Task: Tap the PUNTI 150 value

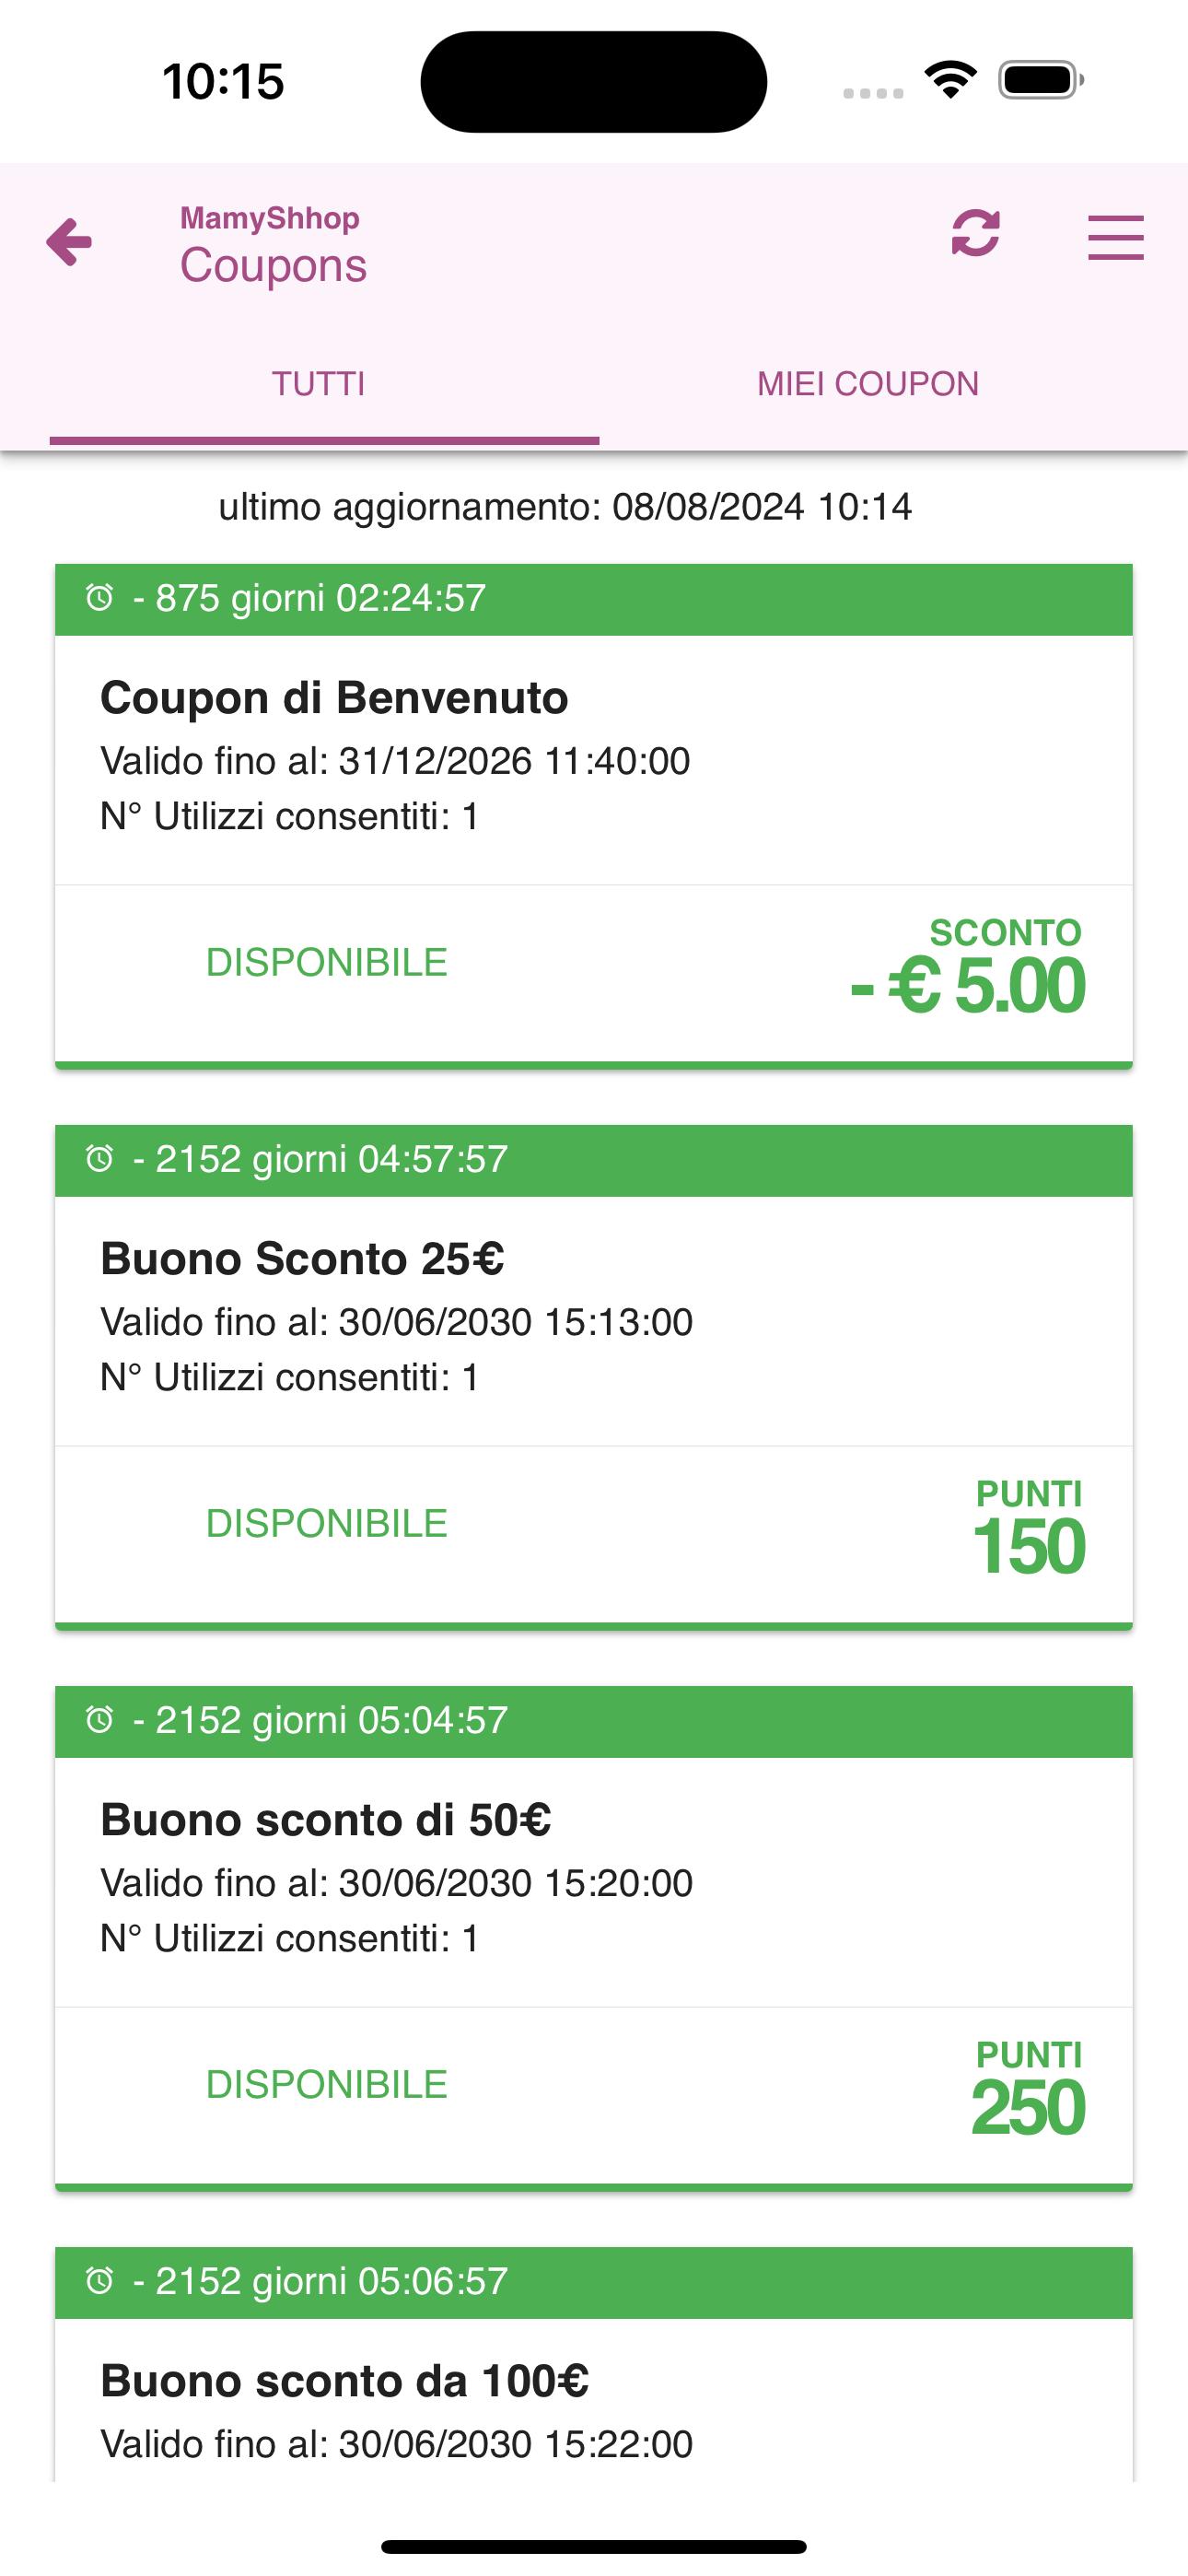Action: (1029, 1527)
